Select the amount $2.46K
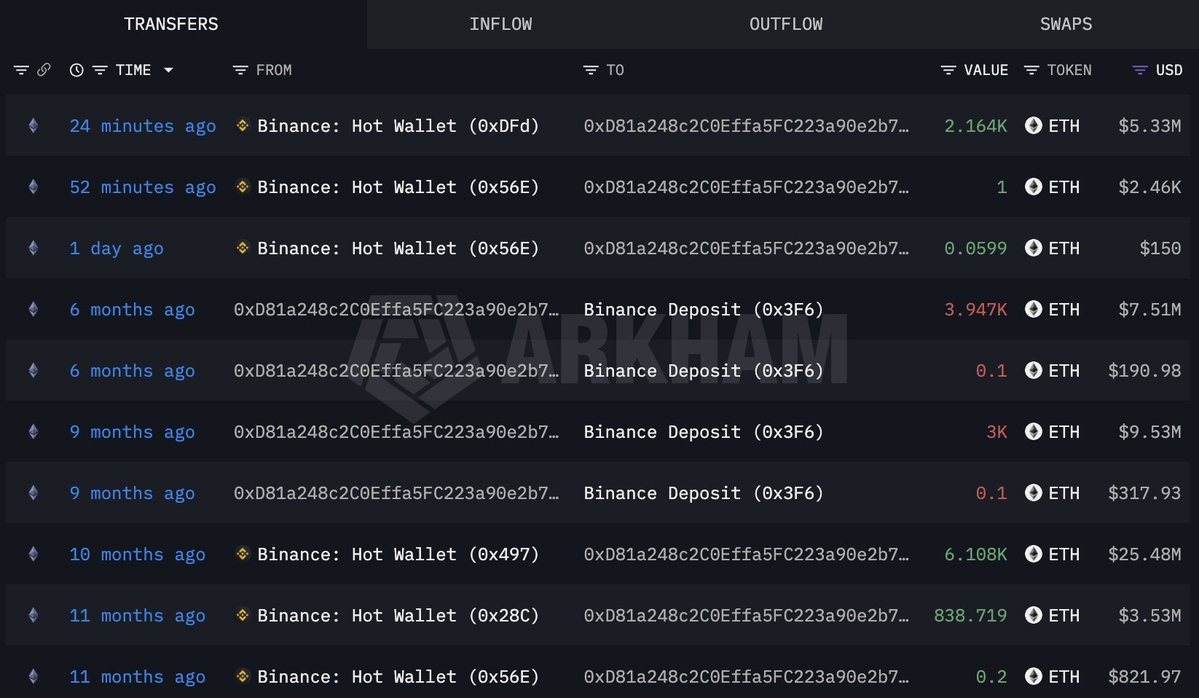The height and width of the screenshot is (698, 1199). (1149, 187)
